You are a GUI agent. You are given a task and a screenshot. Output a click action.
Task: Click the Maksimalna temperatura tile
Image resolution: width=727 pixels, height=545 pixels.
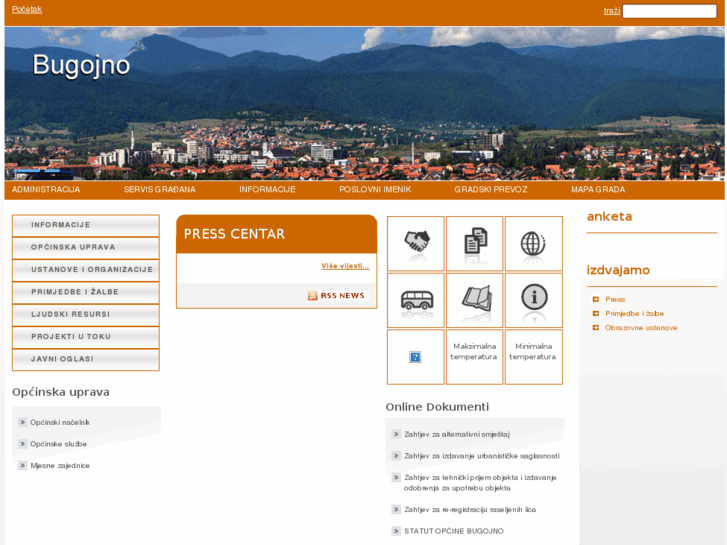(474, 357)
